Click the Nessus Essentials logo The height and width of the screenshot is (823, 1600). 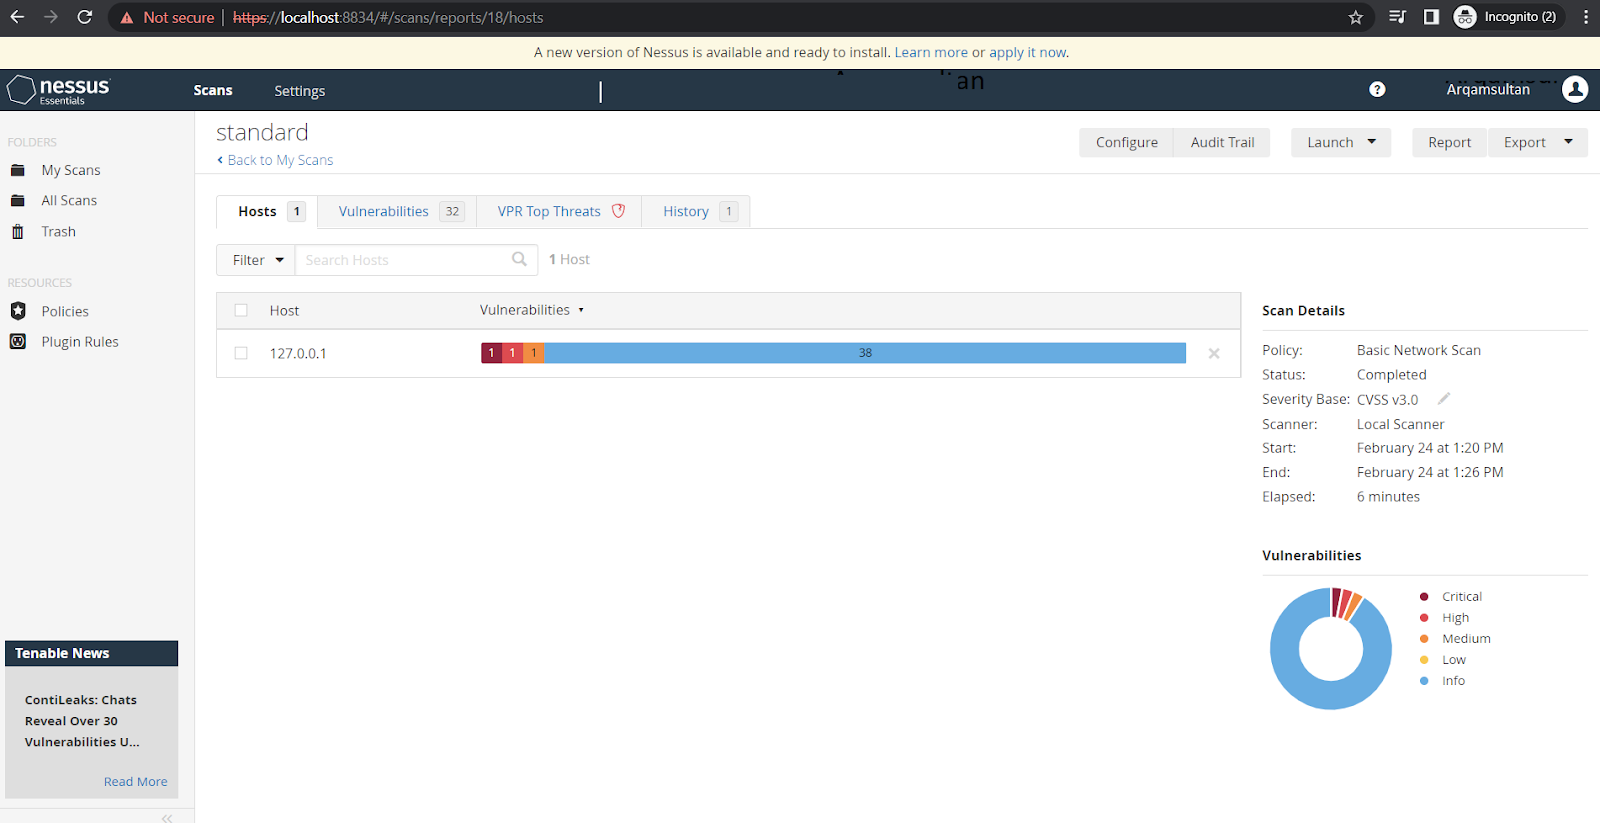tap(59, 90)
